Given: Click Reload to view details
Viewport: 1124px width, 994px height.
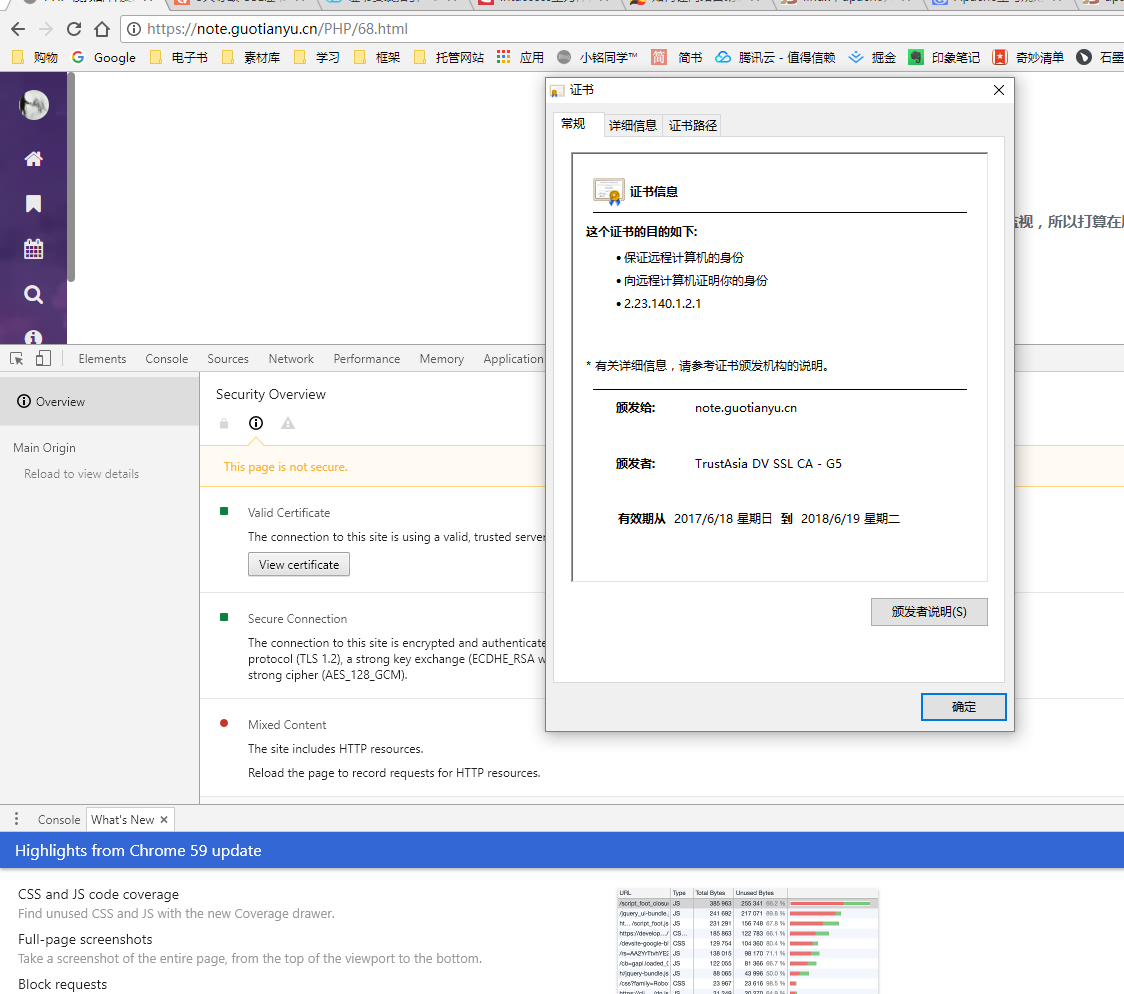Looking at the screenshot, I should click(x=82, y=474).
